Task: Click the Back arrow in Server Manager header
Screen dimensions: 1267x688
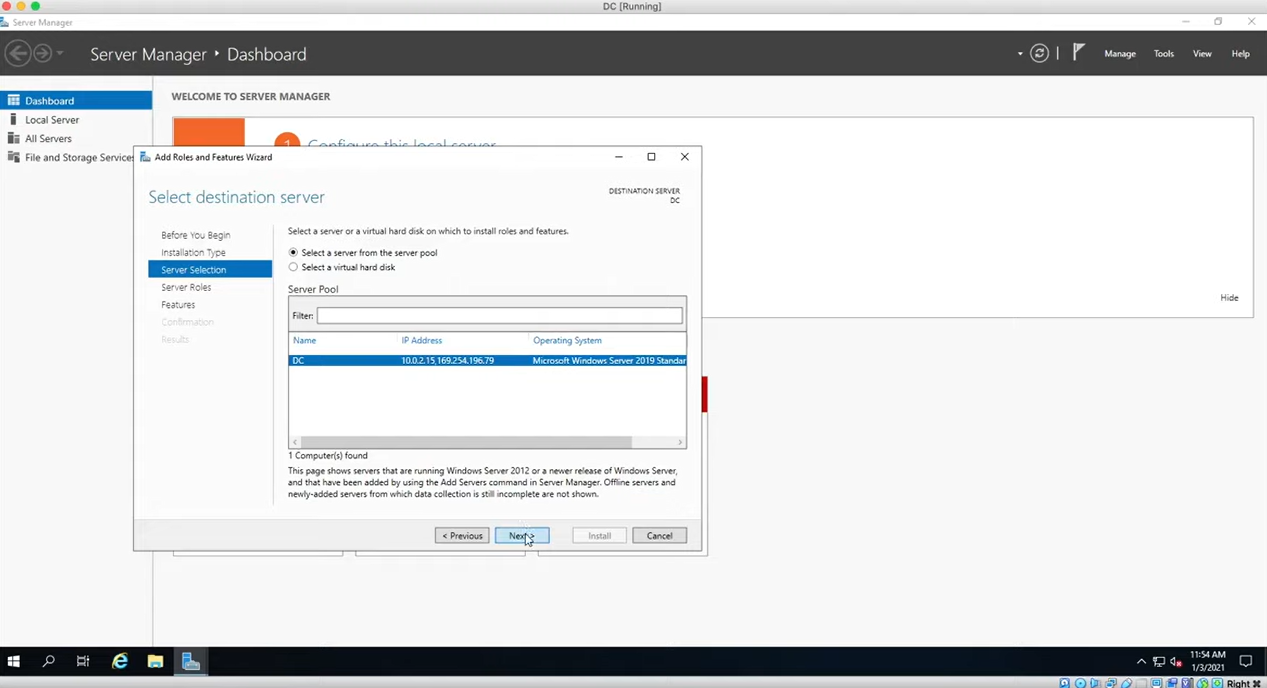Action: 18,53
